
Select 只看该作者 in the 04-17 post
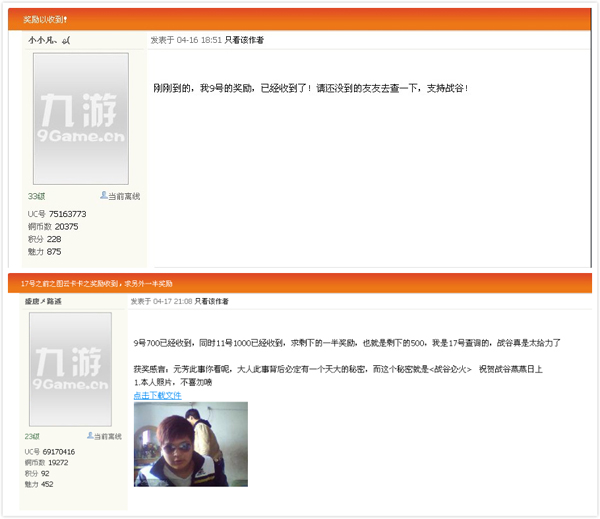[x=211, y=301]
